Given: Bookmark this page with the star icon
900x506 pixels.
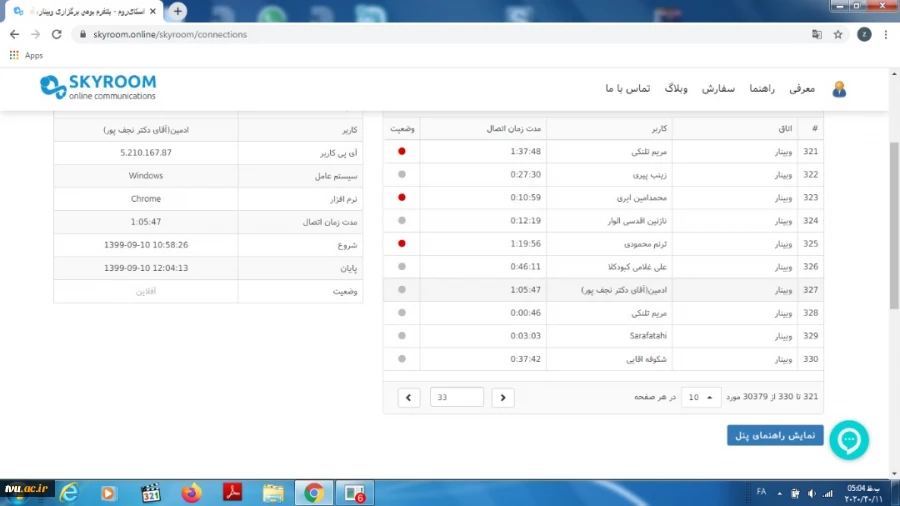Looking at the screenshot, I should (838, 34).
